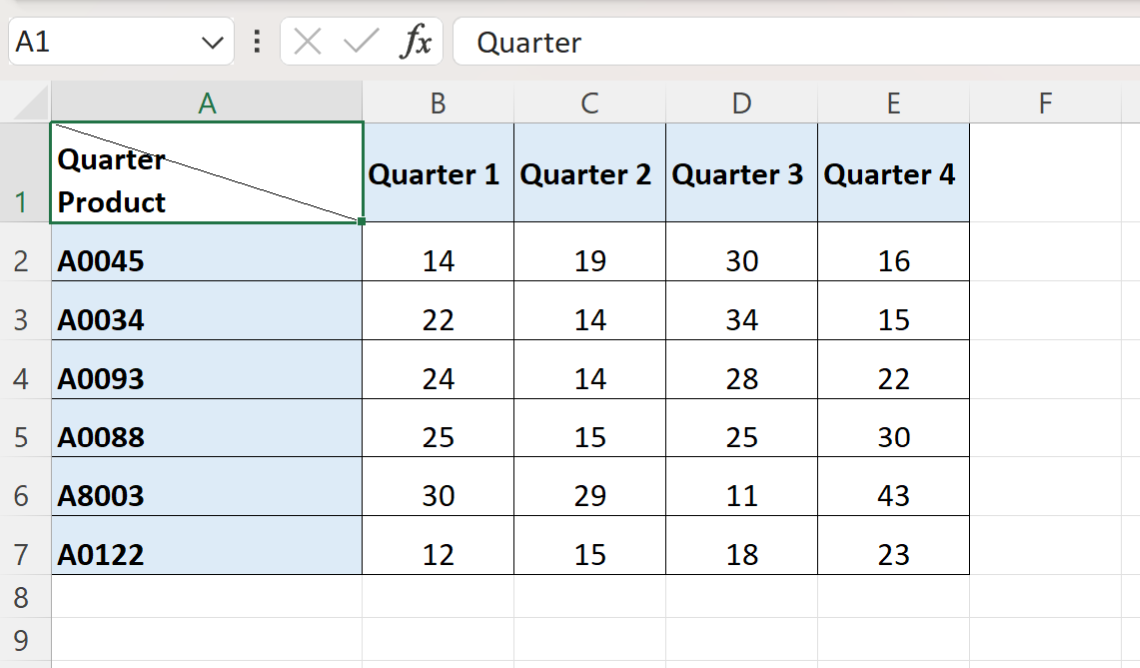
Task: Confirm the entry with the checkmark icon
Action: click(x=361, y=41)
